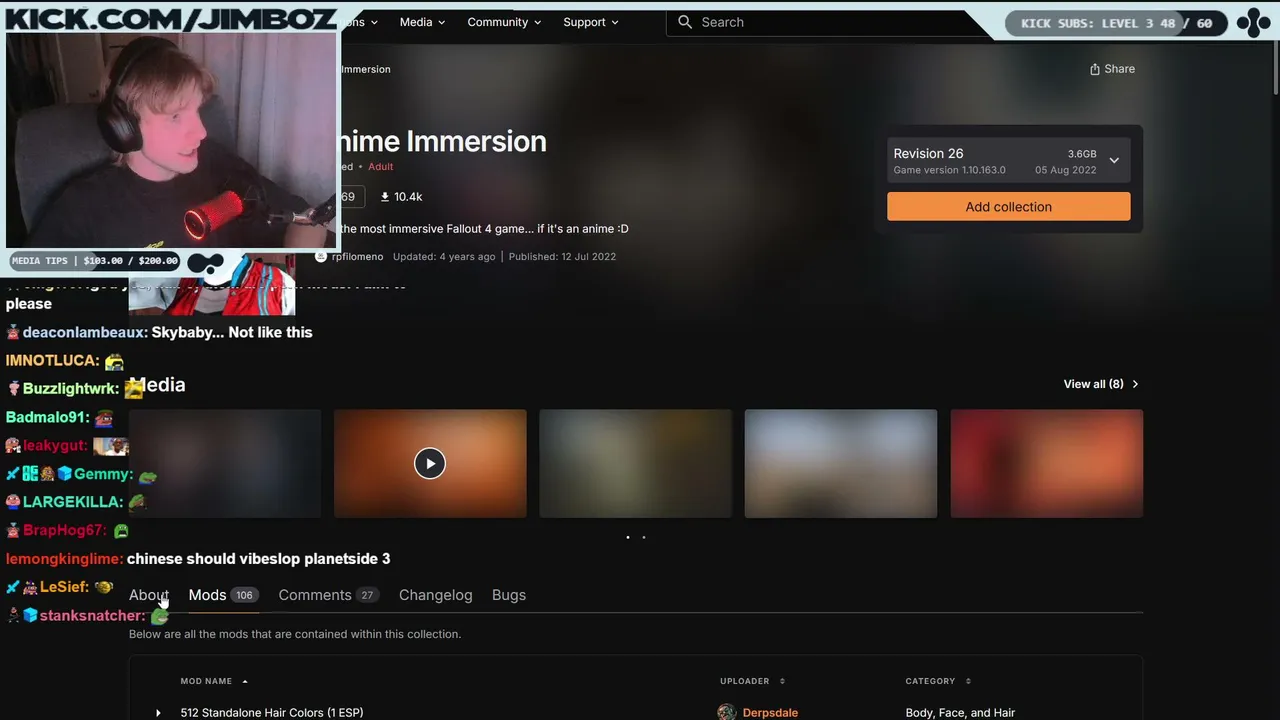Click Derpsdale's avatar icon
The height and width of the screenshot is (720, 1280).
[x=727, y=712]
